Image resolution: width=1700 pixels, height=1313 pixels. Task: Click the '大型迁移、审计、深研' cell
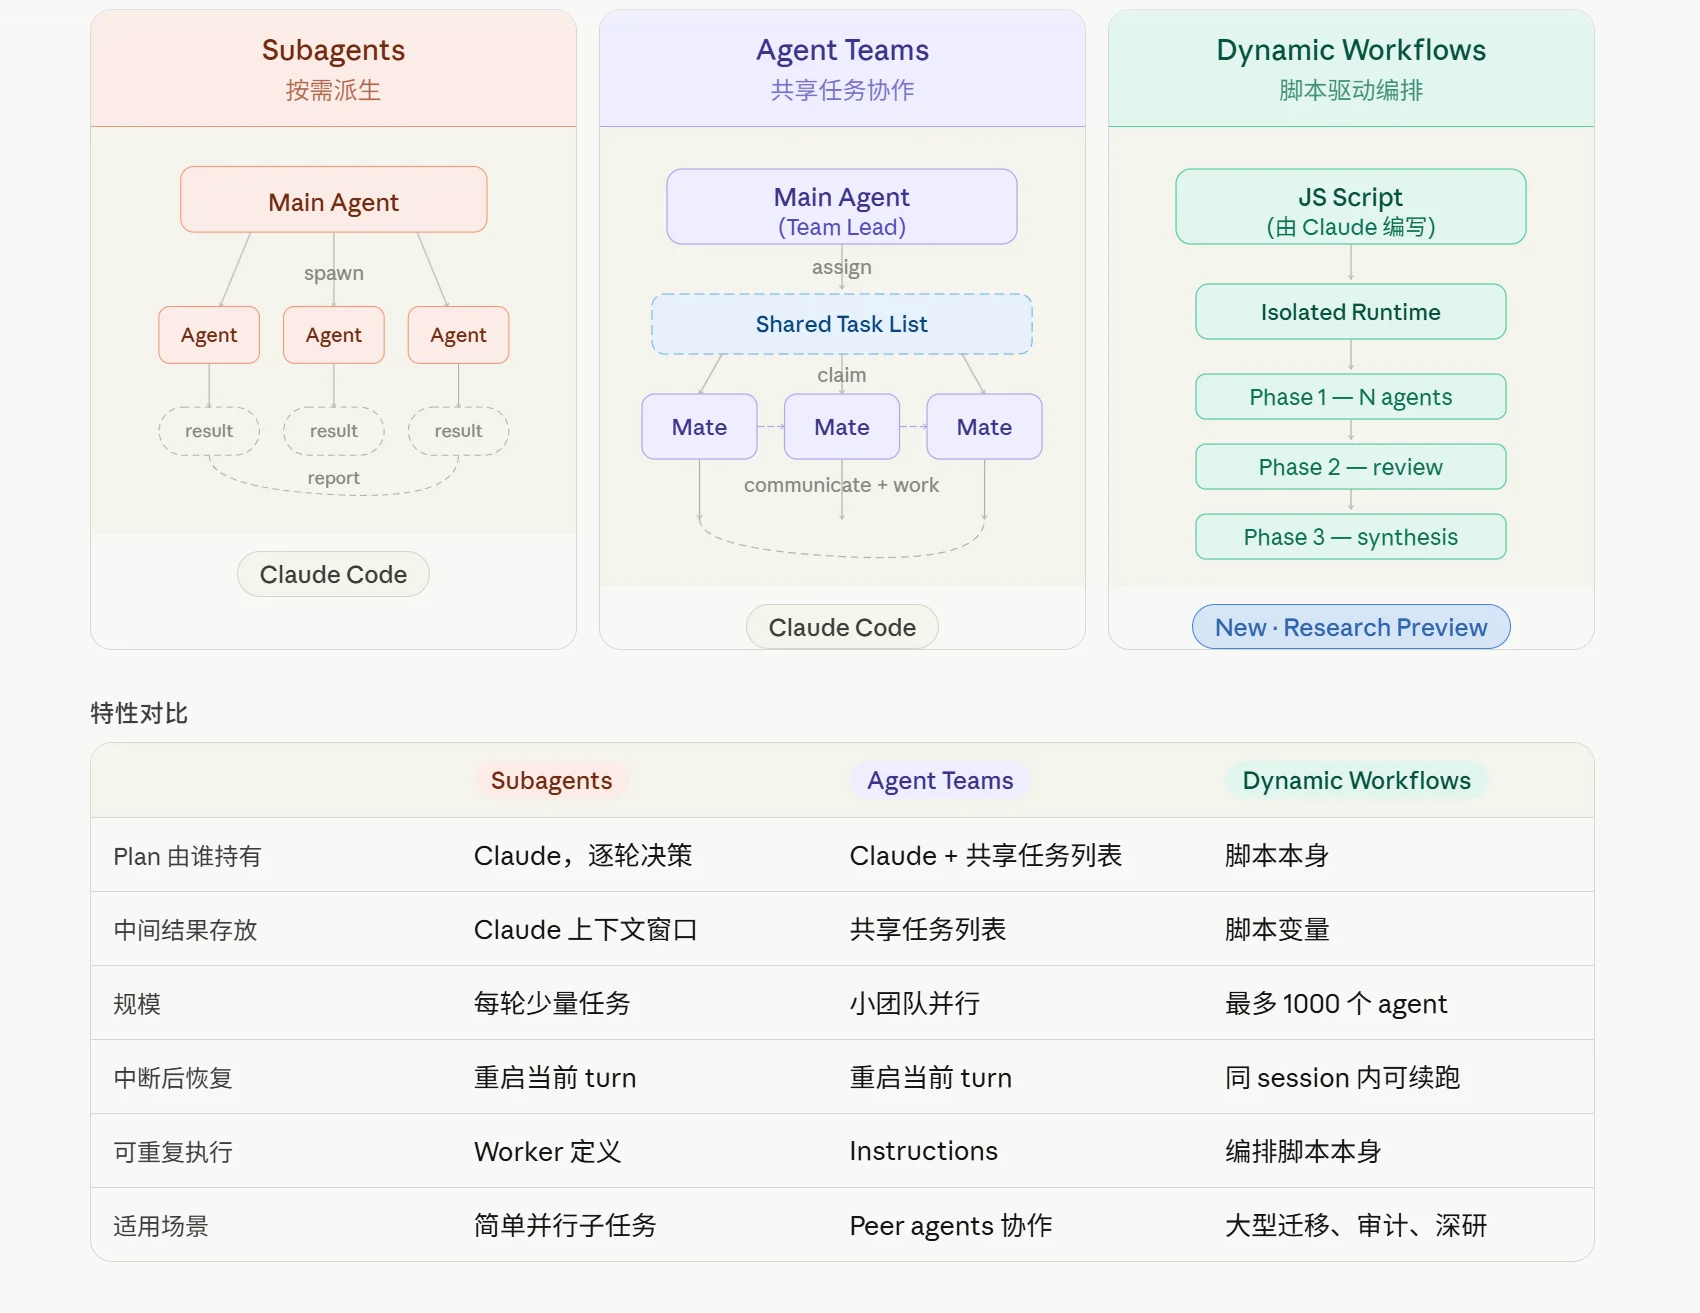1356,1226
